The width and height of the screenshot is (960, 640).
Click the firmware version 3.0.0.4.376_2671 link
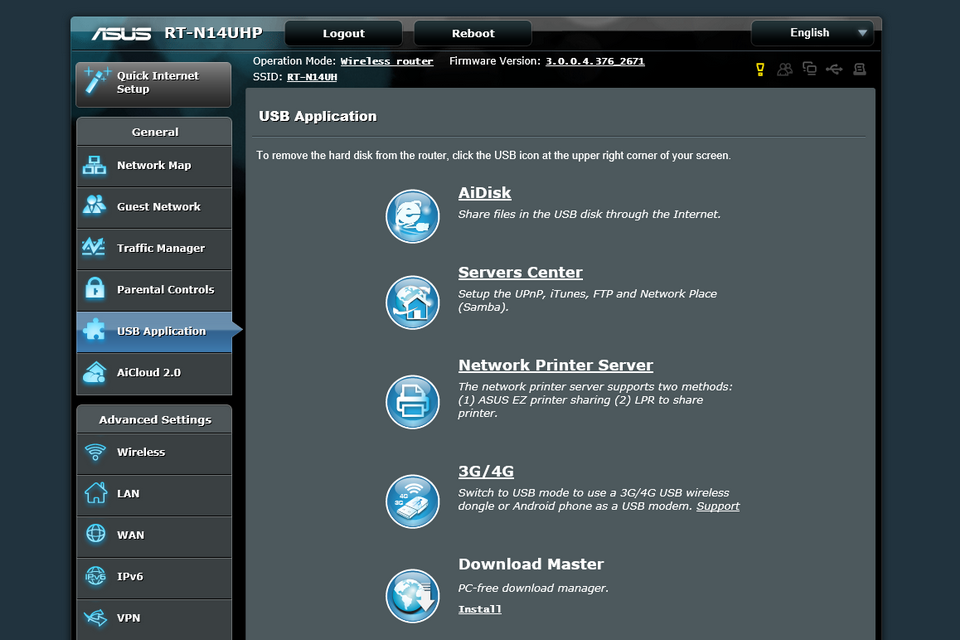click(x=595, y=61)
